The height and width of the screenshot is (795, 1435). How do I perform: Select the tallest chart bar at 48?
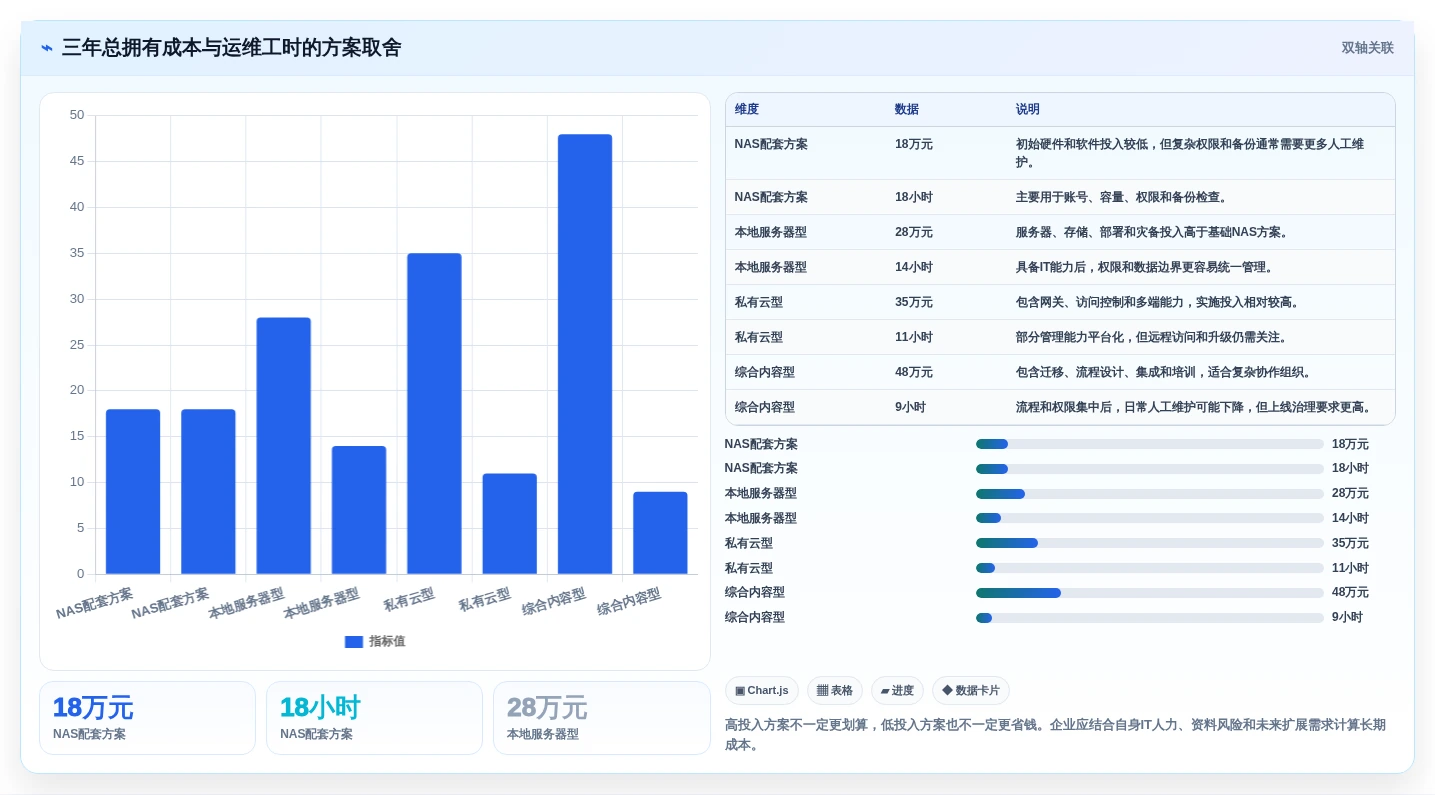coord(585,354)
